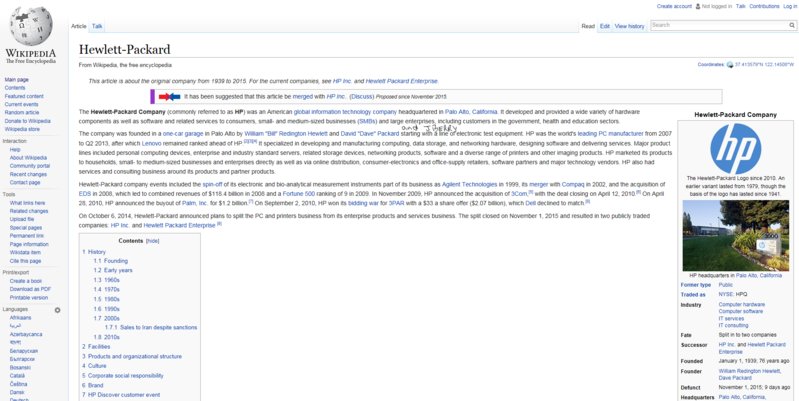Click Create account link
Screen dimensions: 799x401
click(674, 6)
